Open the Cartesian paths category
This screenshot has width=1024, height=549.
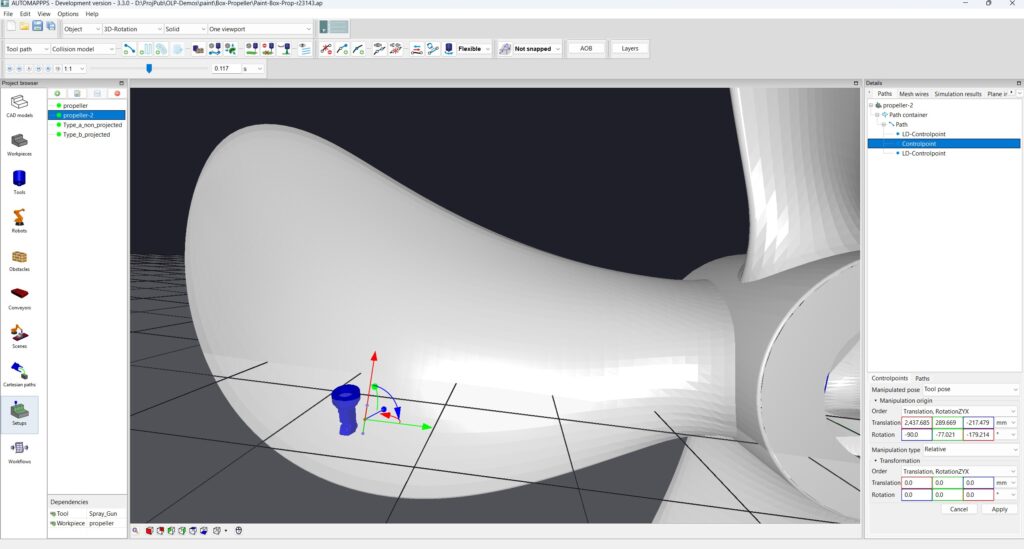point(19,375)
